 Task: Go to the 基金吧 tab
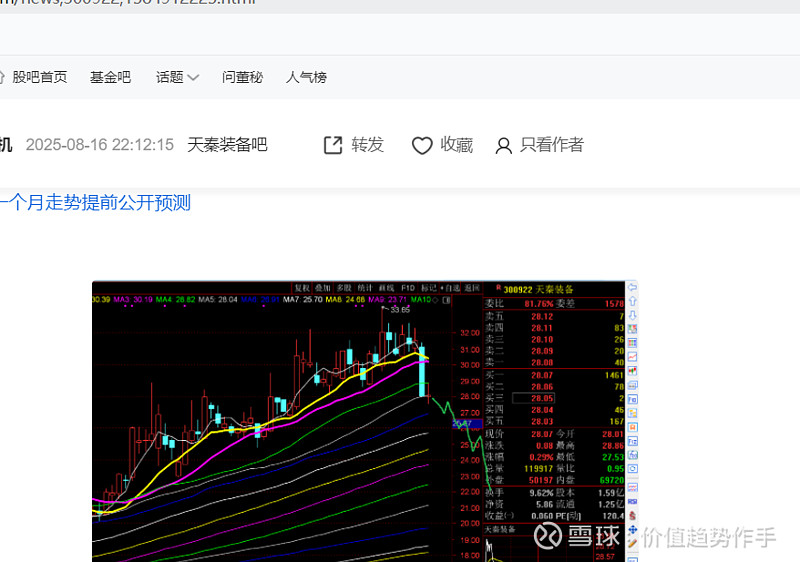(110, 77)
